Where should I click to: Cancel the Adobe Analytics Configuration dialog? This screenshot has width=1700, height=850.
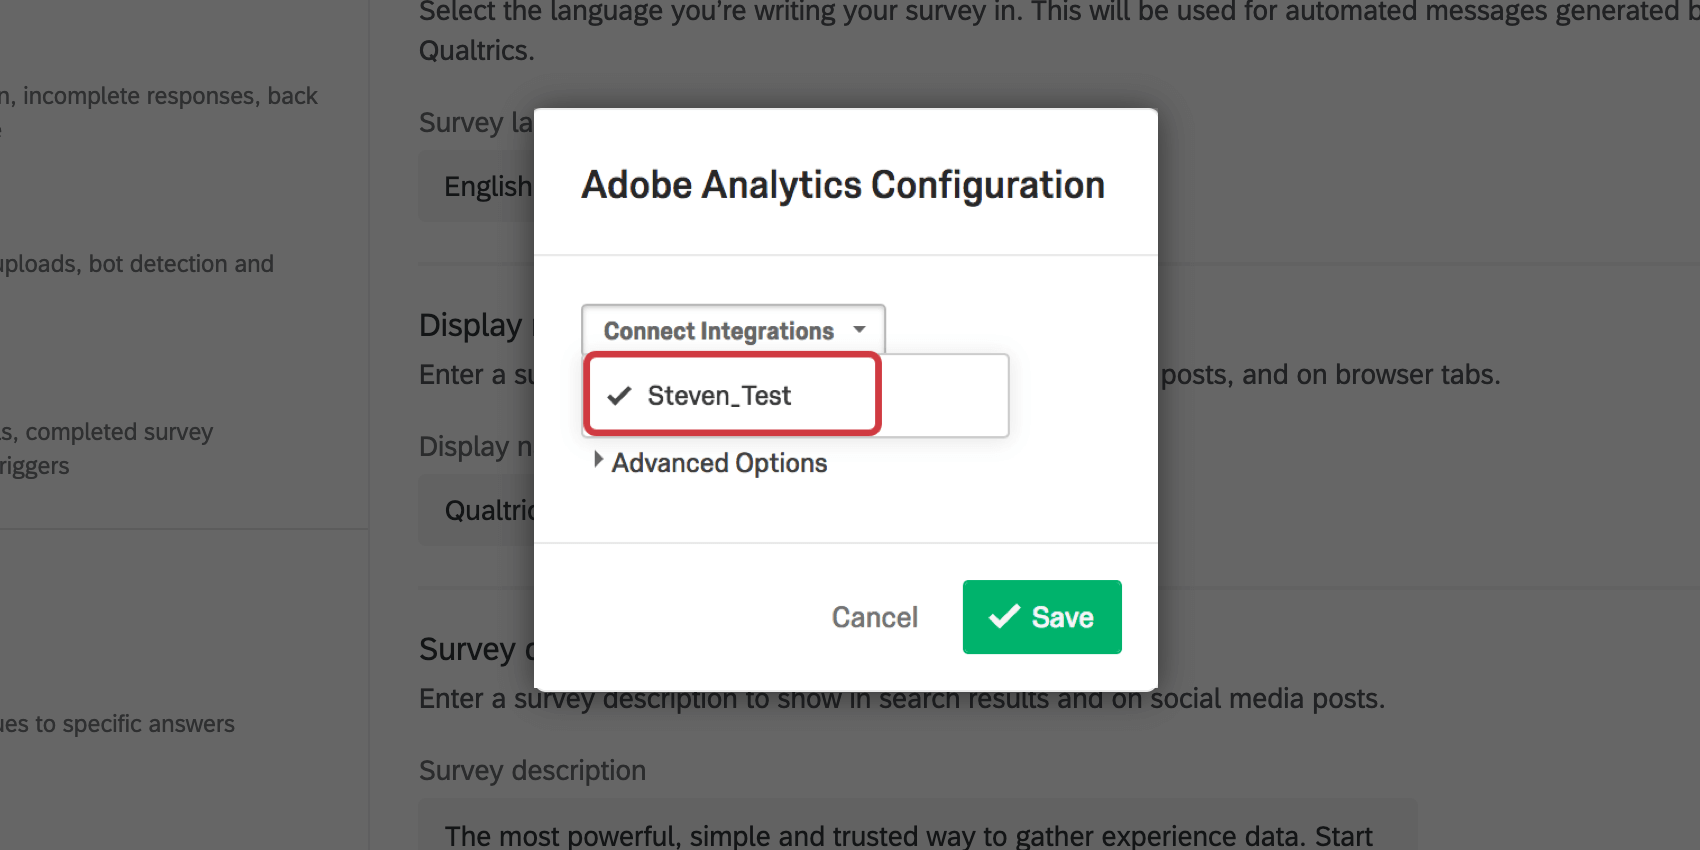click(x=874, y=617)
